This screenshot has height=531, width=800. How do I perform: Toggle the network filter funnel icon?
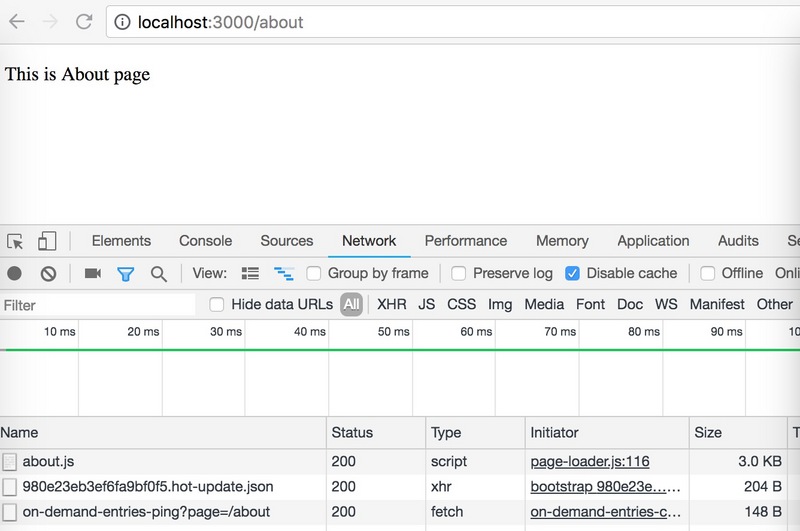point(126,273)
